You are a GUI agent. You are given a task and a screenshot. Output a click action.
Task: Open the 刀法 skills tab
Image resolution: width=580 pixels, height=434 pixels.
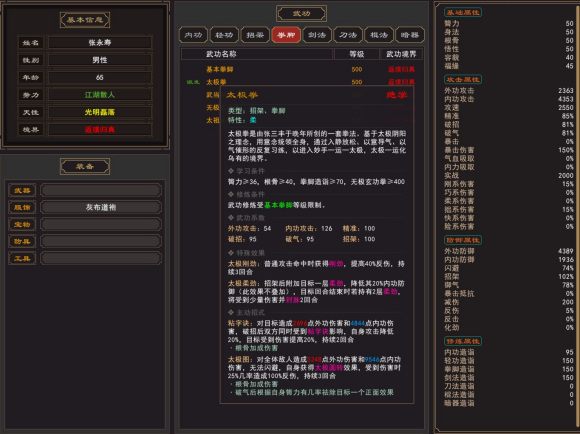click(348, 35)
